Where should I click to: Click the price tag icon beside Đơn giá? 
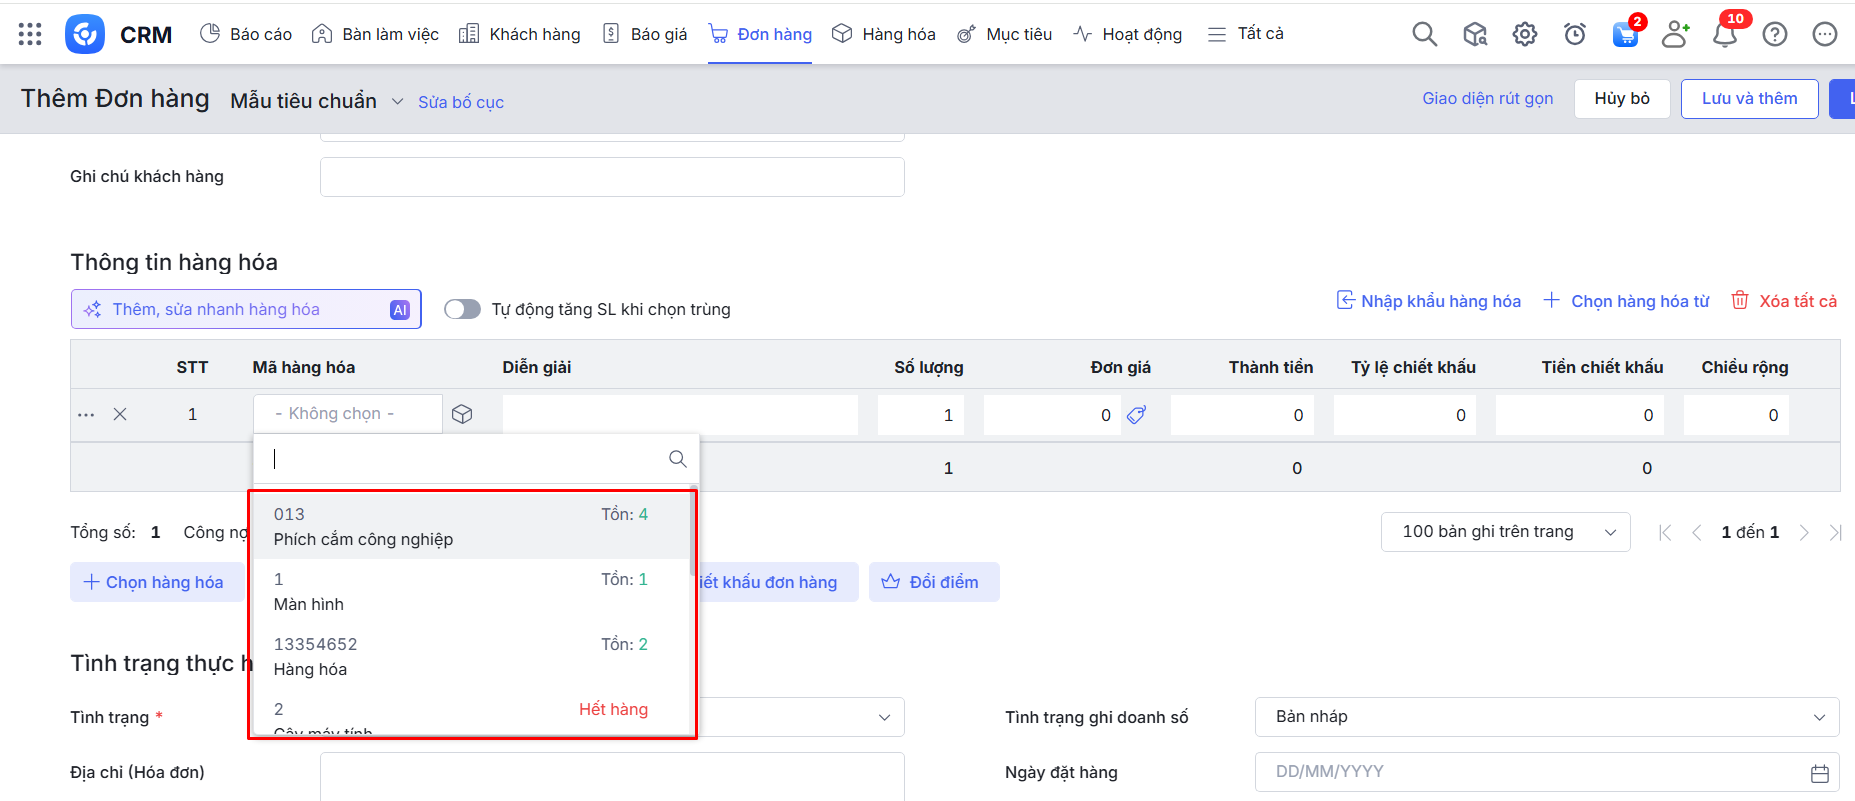click(1136, 415)
